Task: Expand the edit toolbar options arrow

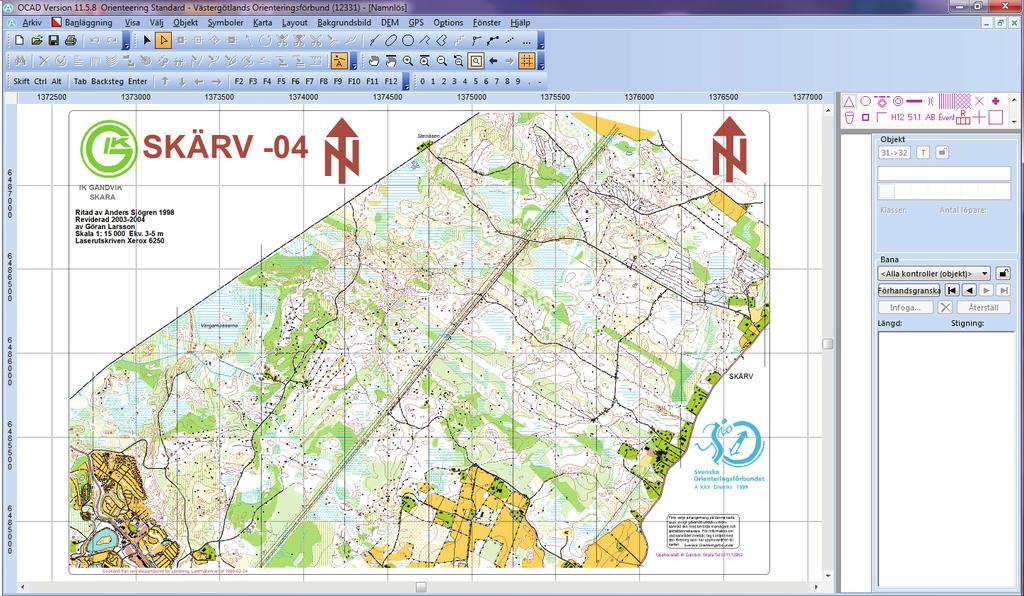Action: (354, 62)
